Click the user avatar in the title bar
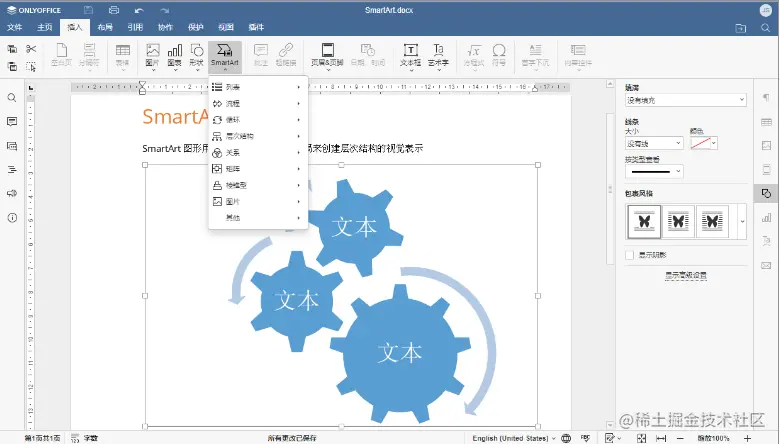The image size is (780, 444). [x=766, y=10]
